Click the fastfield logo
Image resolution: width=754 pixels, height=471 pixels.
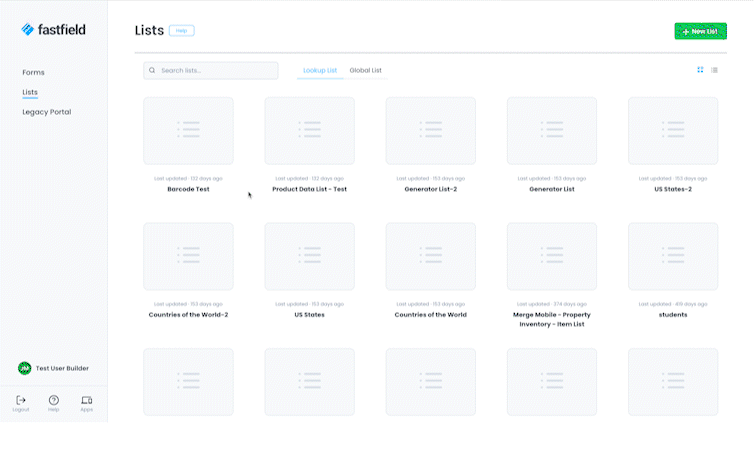pos(54,30)
